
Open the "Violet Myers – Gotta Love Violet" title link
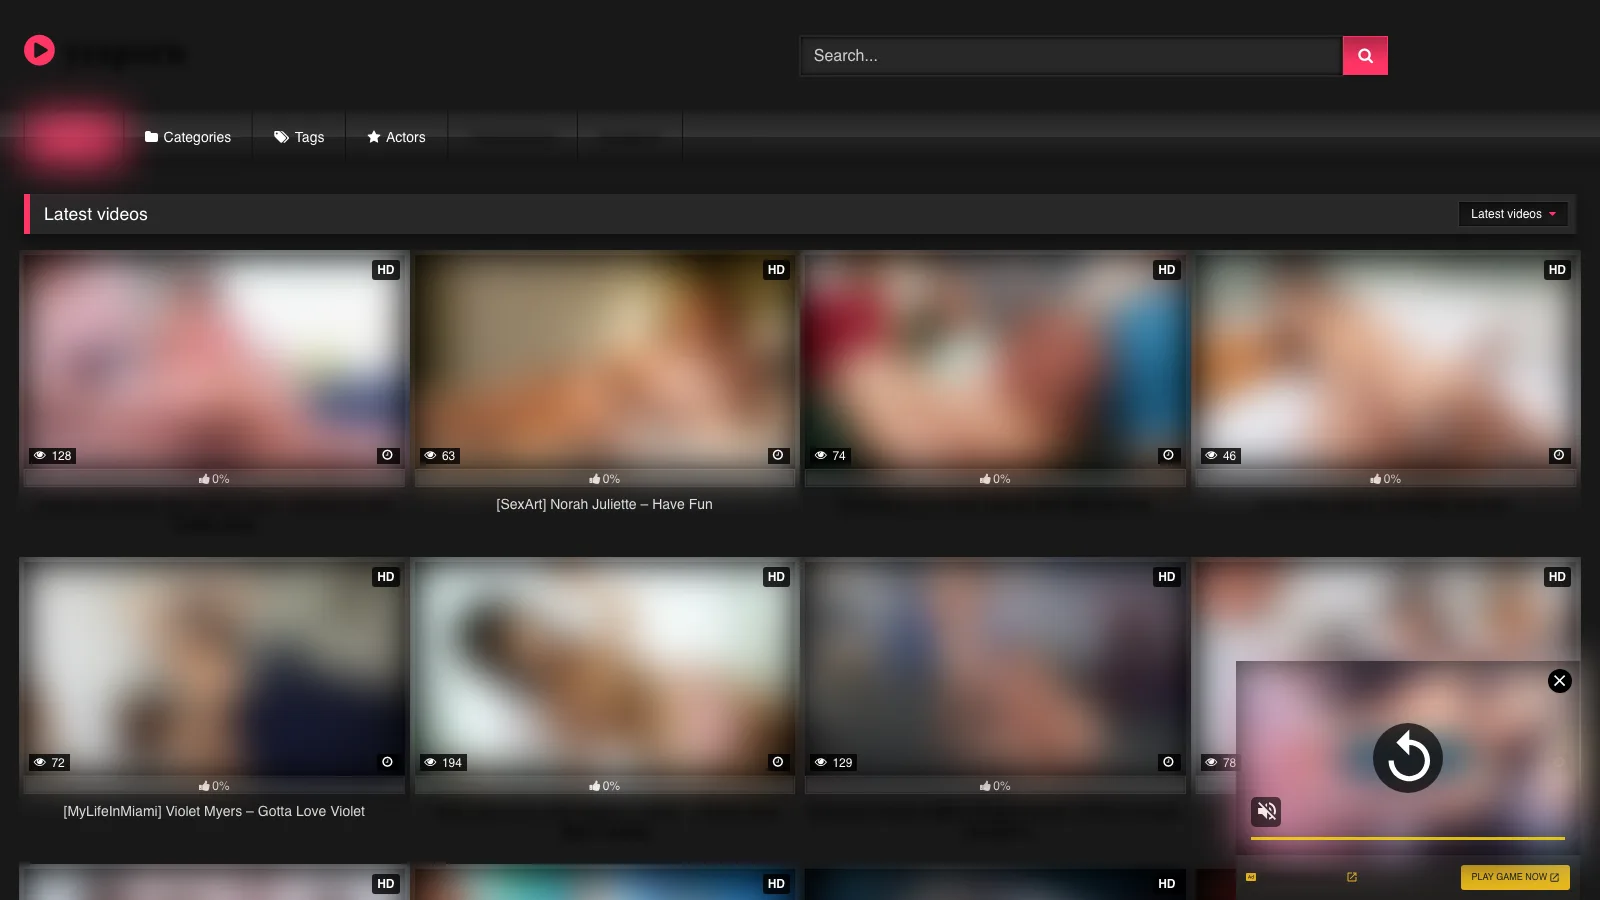coord(214,812)
